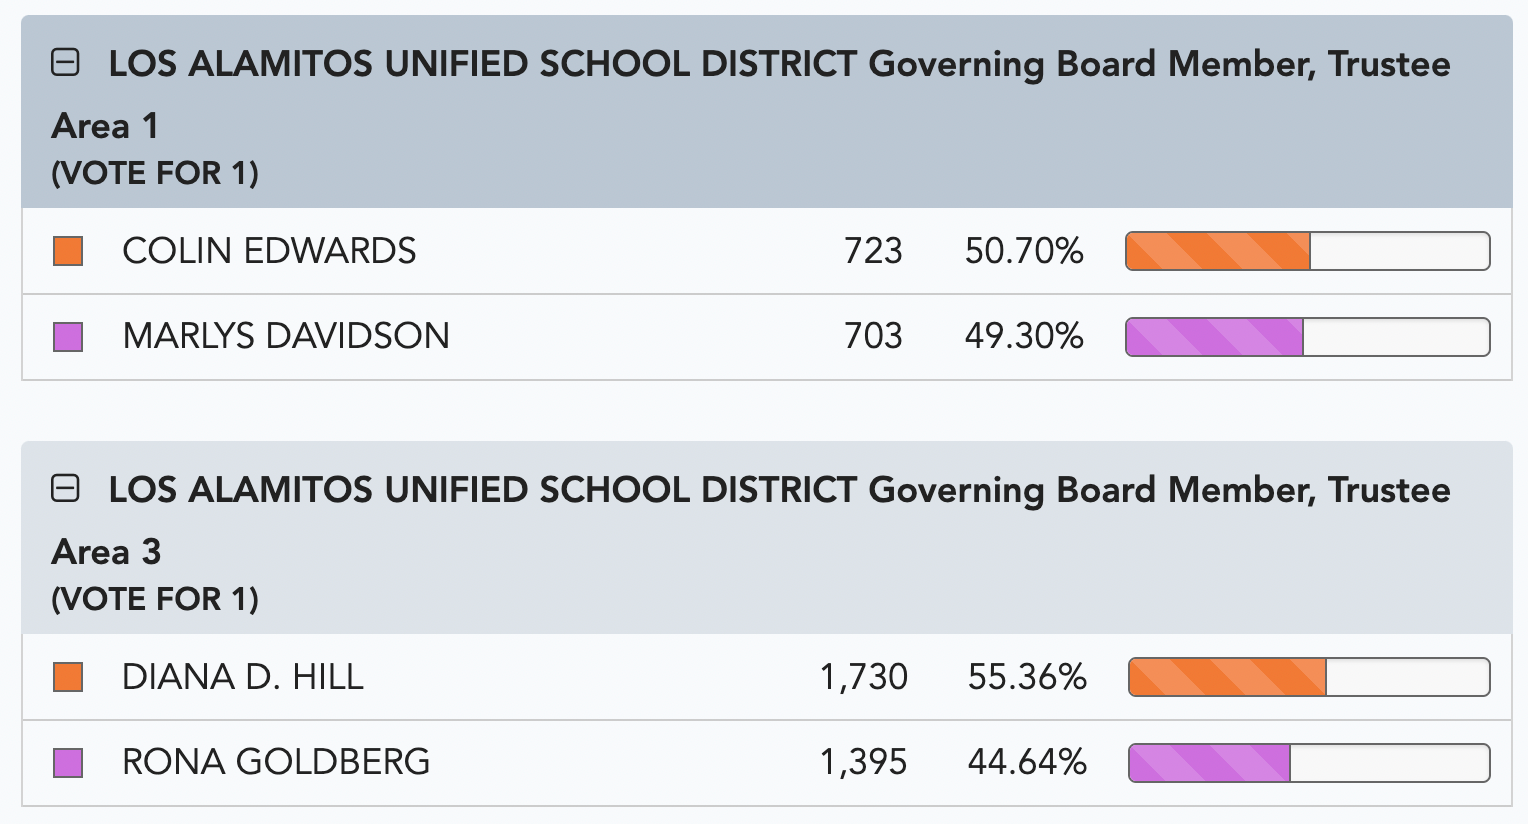Image resolution: width=1528 pixels, height=824 pixels.
Task: Click Rona Goldberg's purple color swatch
Action: pos(68,763)
